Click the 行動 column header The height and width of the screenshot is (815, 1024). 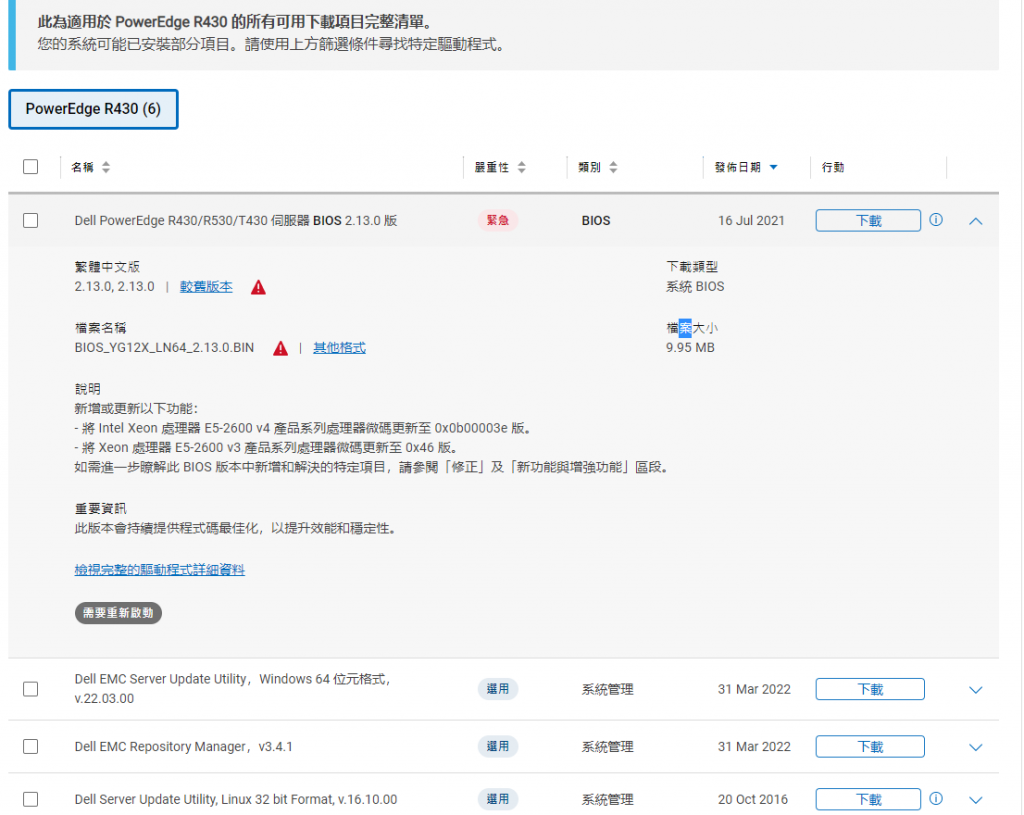(x=833, y=167)
